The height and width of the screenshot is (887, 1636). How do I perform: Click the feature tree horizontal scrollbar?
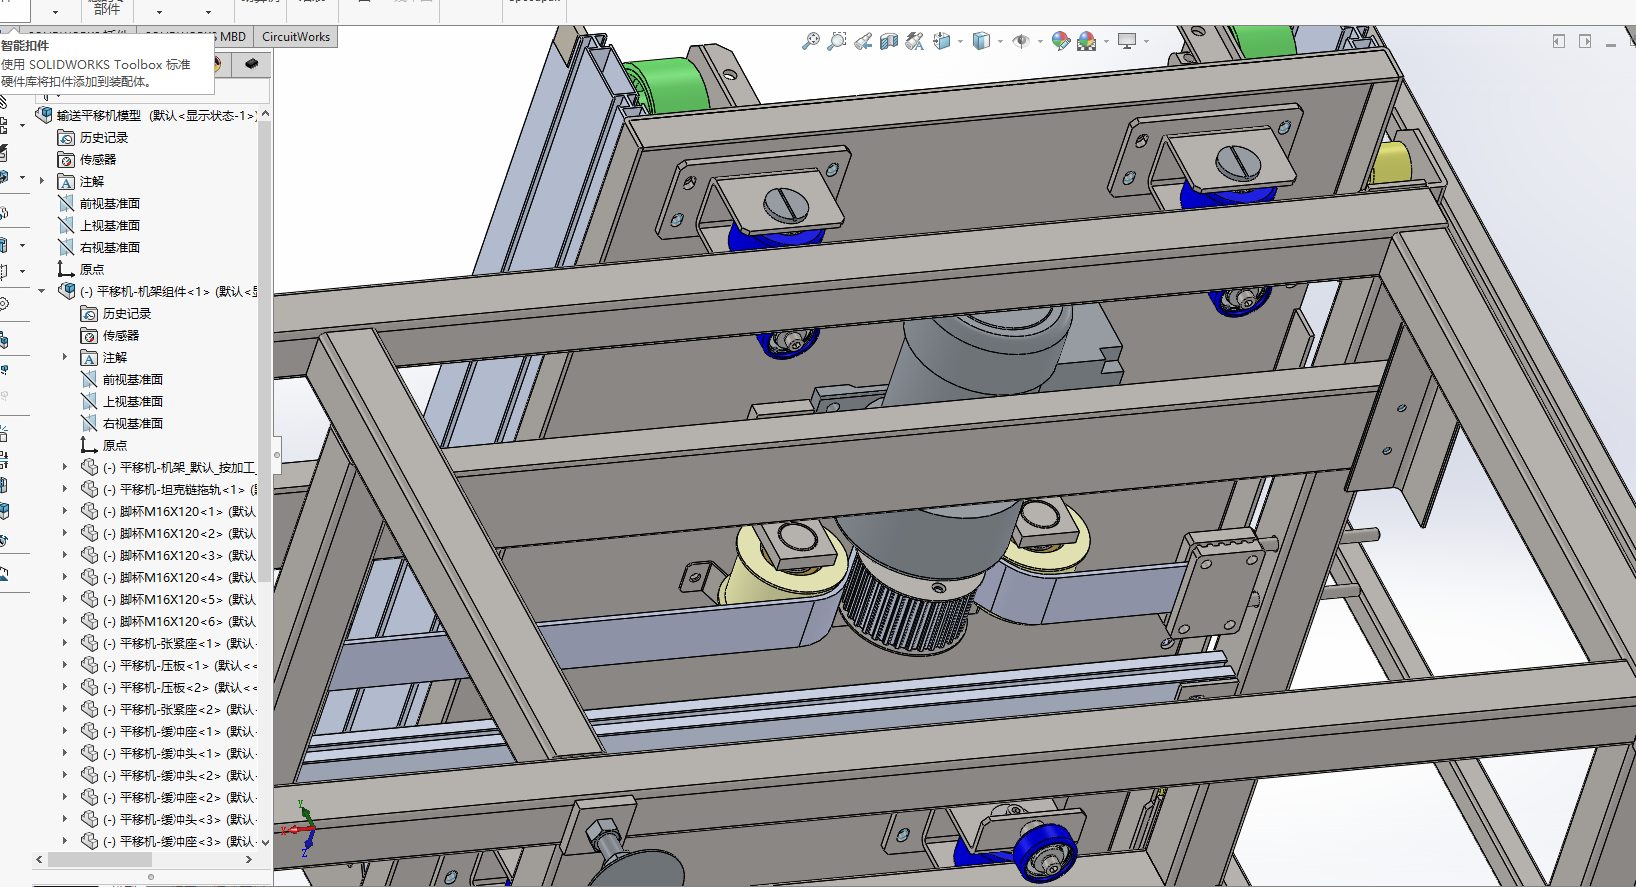pyautogui.click(x=100, y=859)
